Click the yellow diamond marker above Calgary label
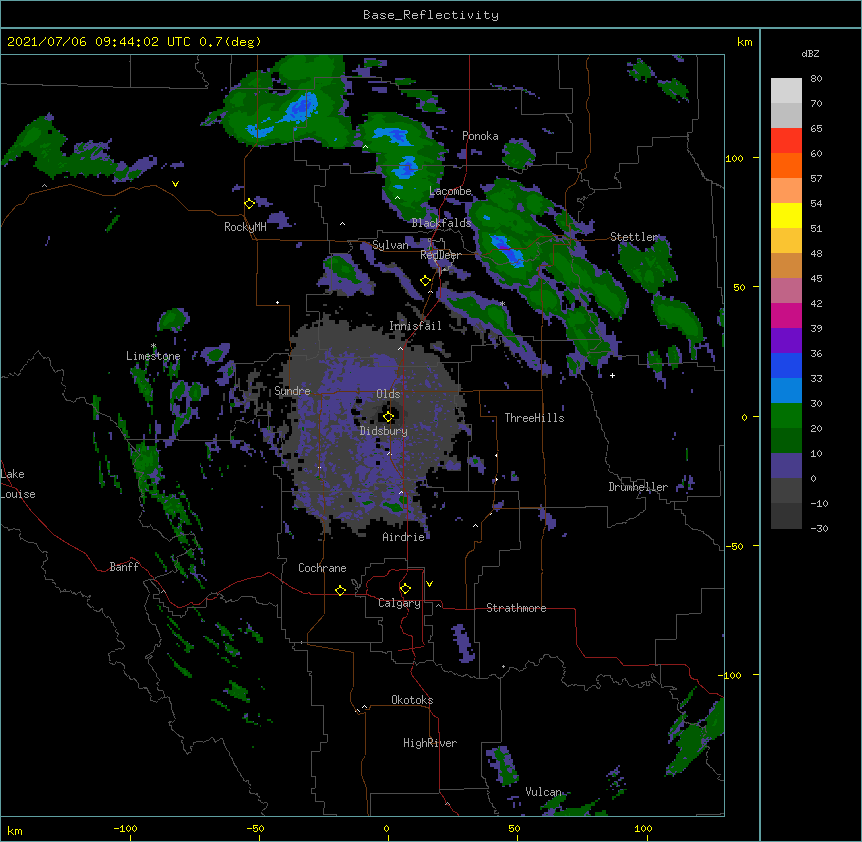 (405, 589)
